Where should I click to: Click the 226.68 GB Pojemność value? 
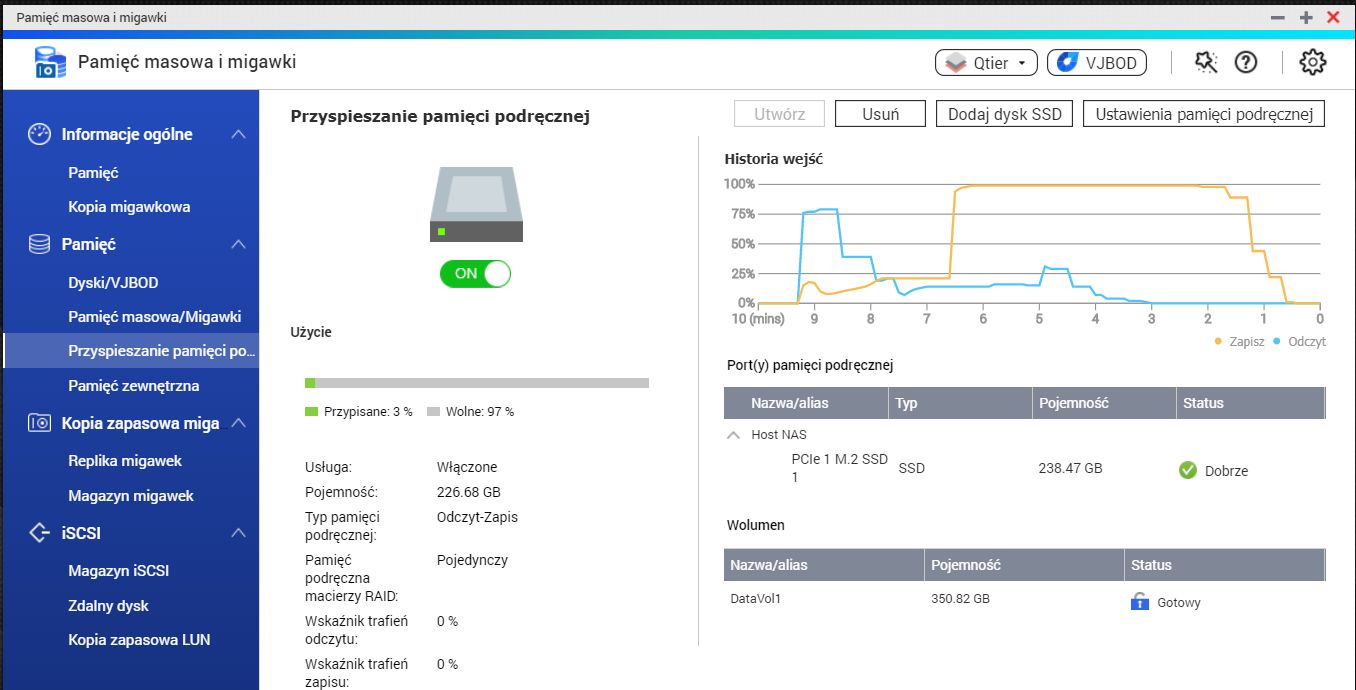469,492
